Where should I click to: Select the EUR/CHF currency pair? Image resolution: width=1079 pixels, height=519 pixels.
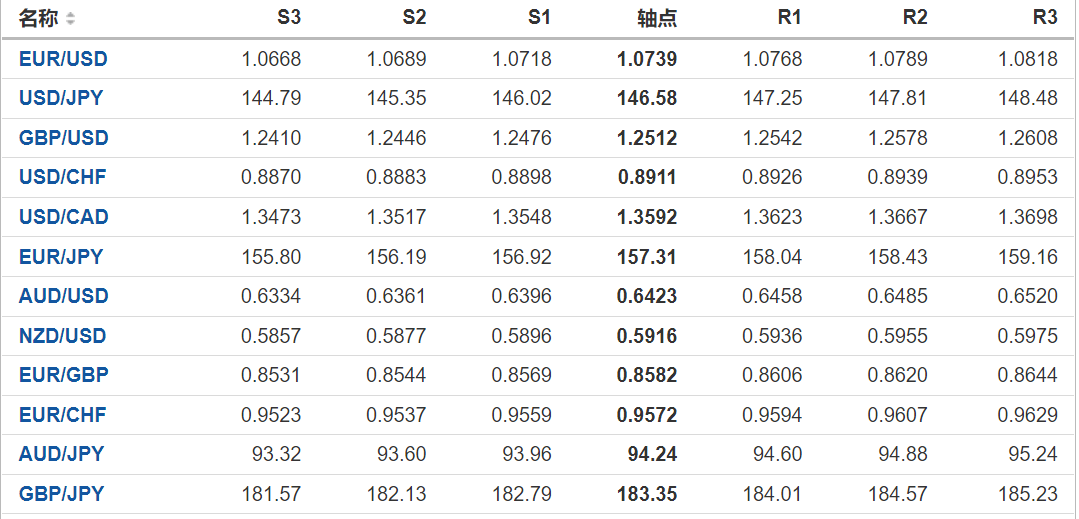pos(62,415)
